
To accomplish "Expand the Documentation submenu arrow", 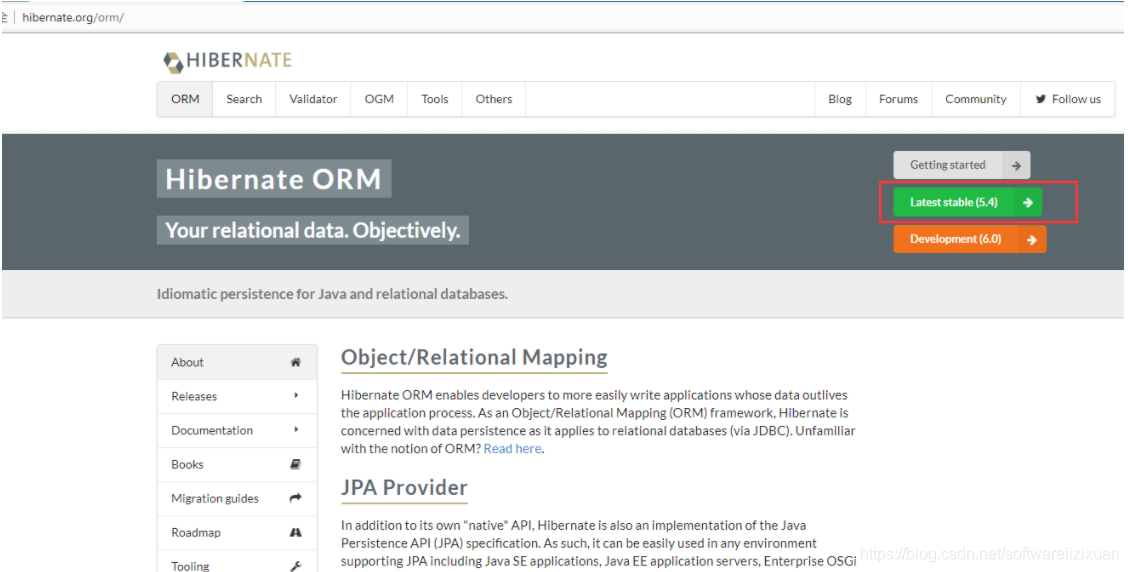I will coord(296,430).
